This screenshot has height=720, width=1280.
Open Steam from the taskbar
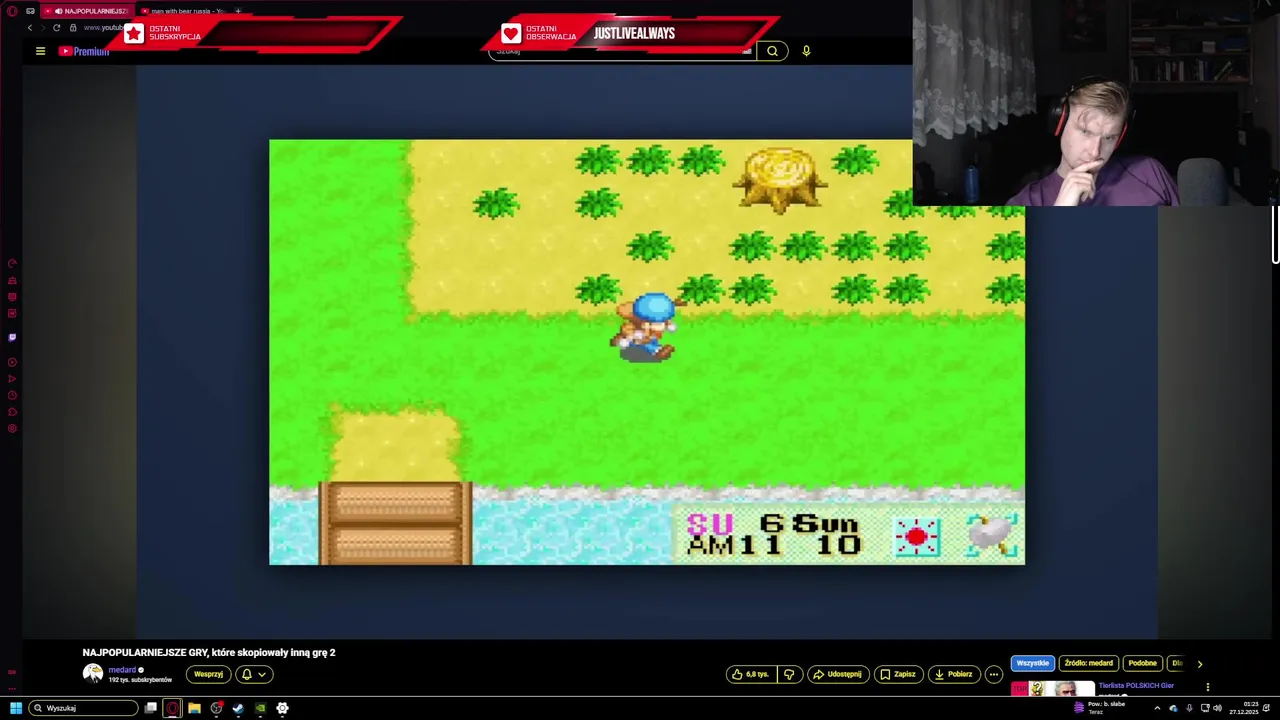pyautogui.click(x=238, y=708)
